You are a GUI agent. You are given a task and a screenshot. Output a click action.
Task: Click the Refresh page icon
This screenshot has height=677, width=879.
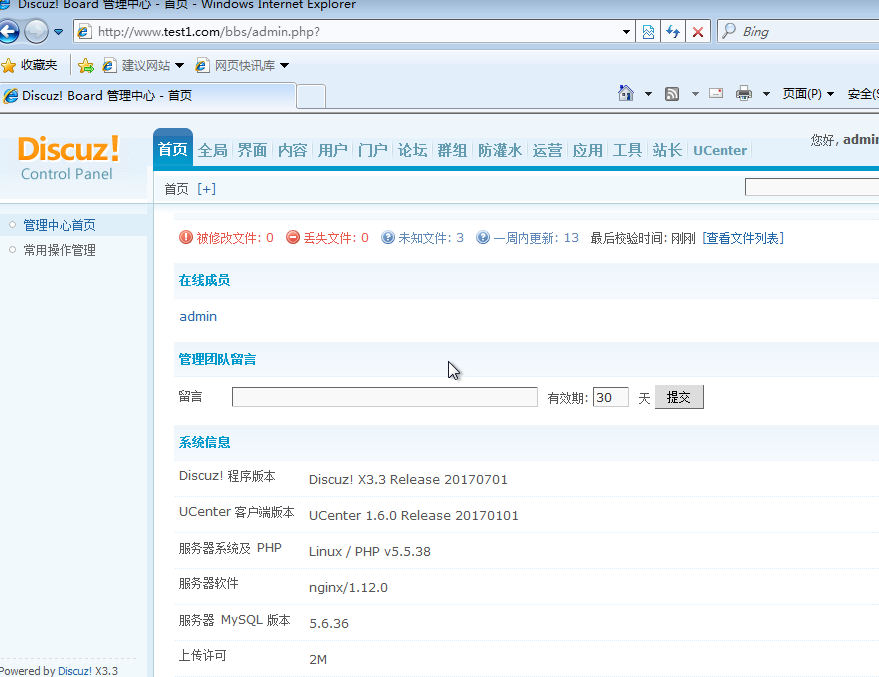pyautogui.click(x=673, y=32)
